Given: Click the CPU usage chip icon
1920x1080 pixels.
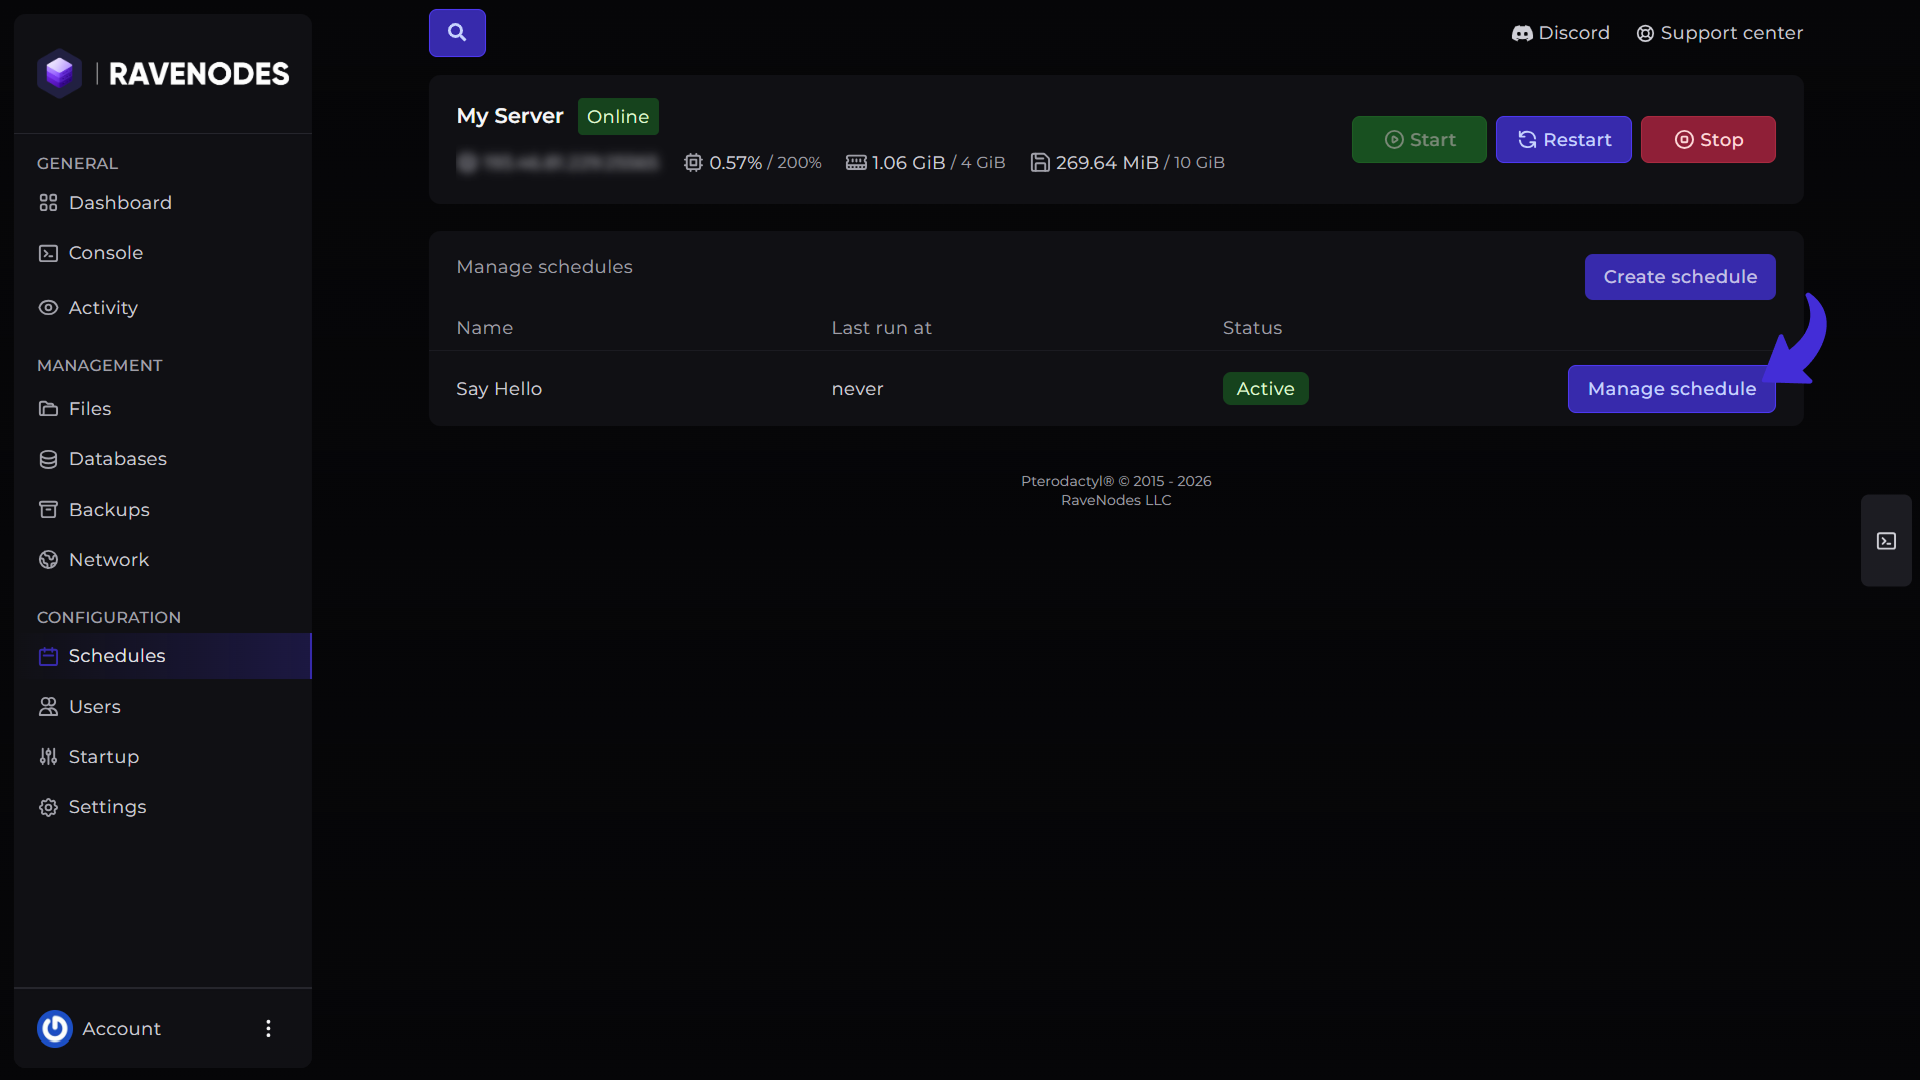Looking at the screenshot, I should click(x=693, y=163).
